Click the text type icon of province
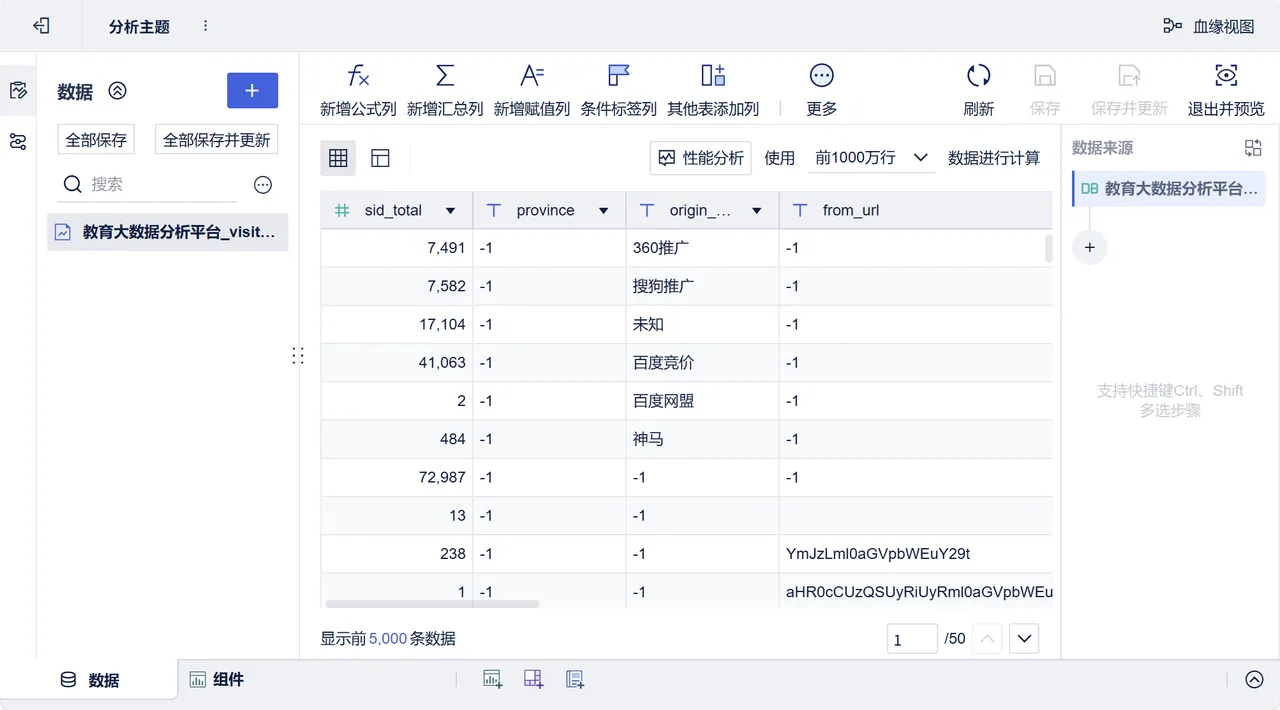The image size is (1280, 710). [x=493, y=211]
